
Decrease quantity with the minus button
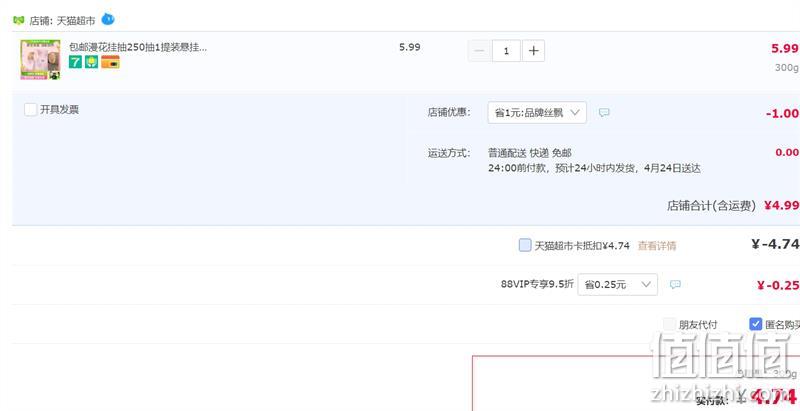pos(480,51)
